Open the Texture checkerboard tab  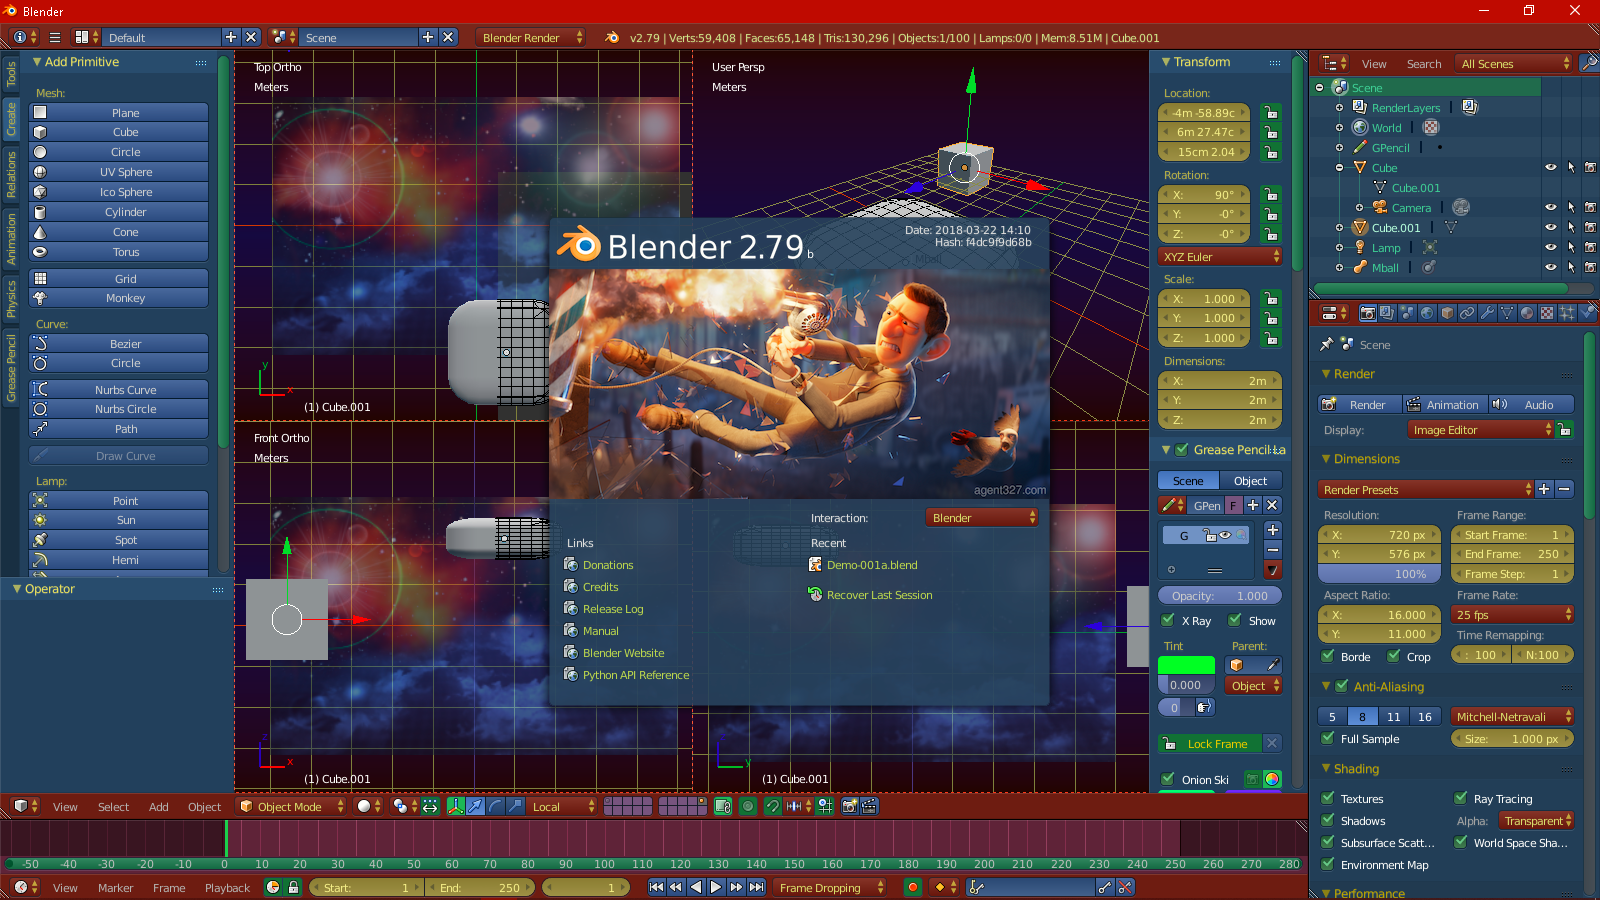pos(1547,313)
